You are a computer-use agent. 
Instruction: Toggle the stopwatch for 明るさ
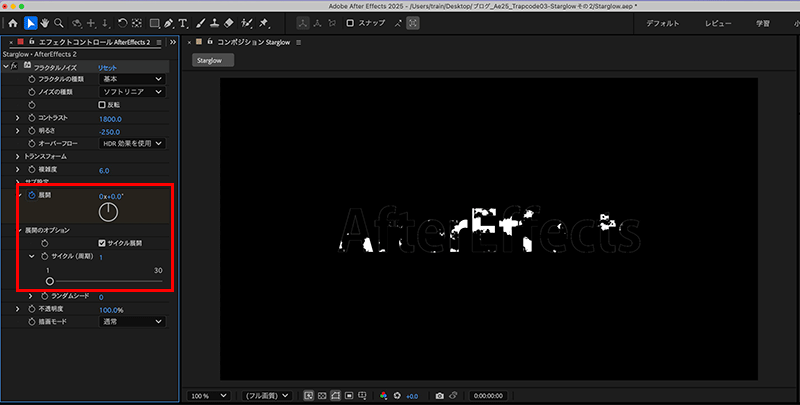tap(32, 131)
